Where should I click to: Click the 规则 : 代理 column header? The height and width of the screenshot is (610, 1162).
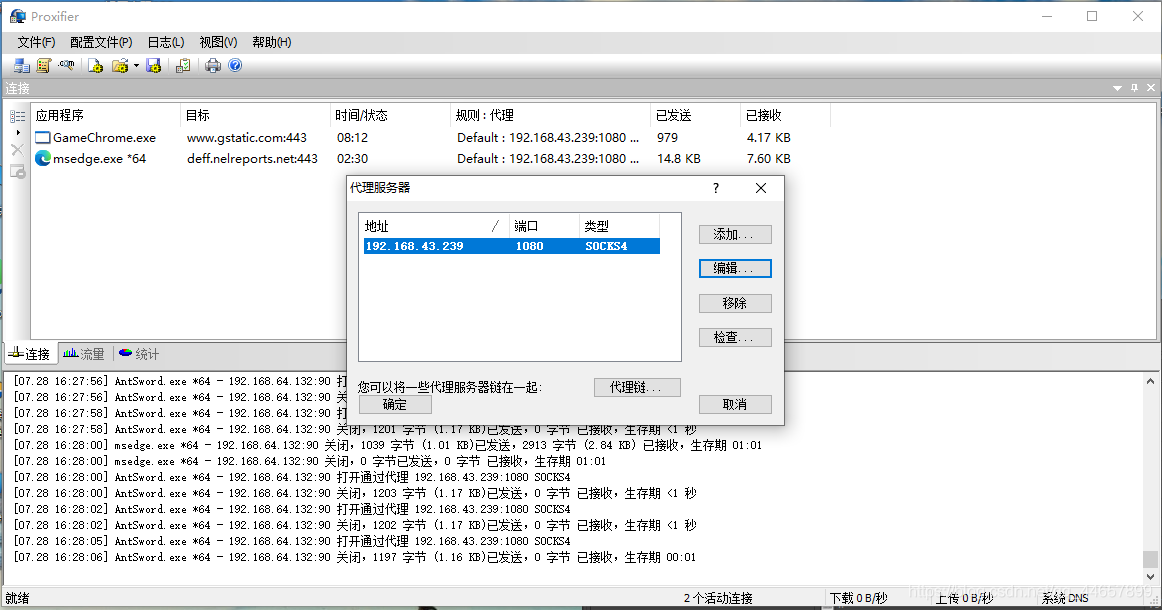tap(551, 116)
